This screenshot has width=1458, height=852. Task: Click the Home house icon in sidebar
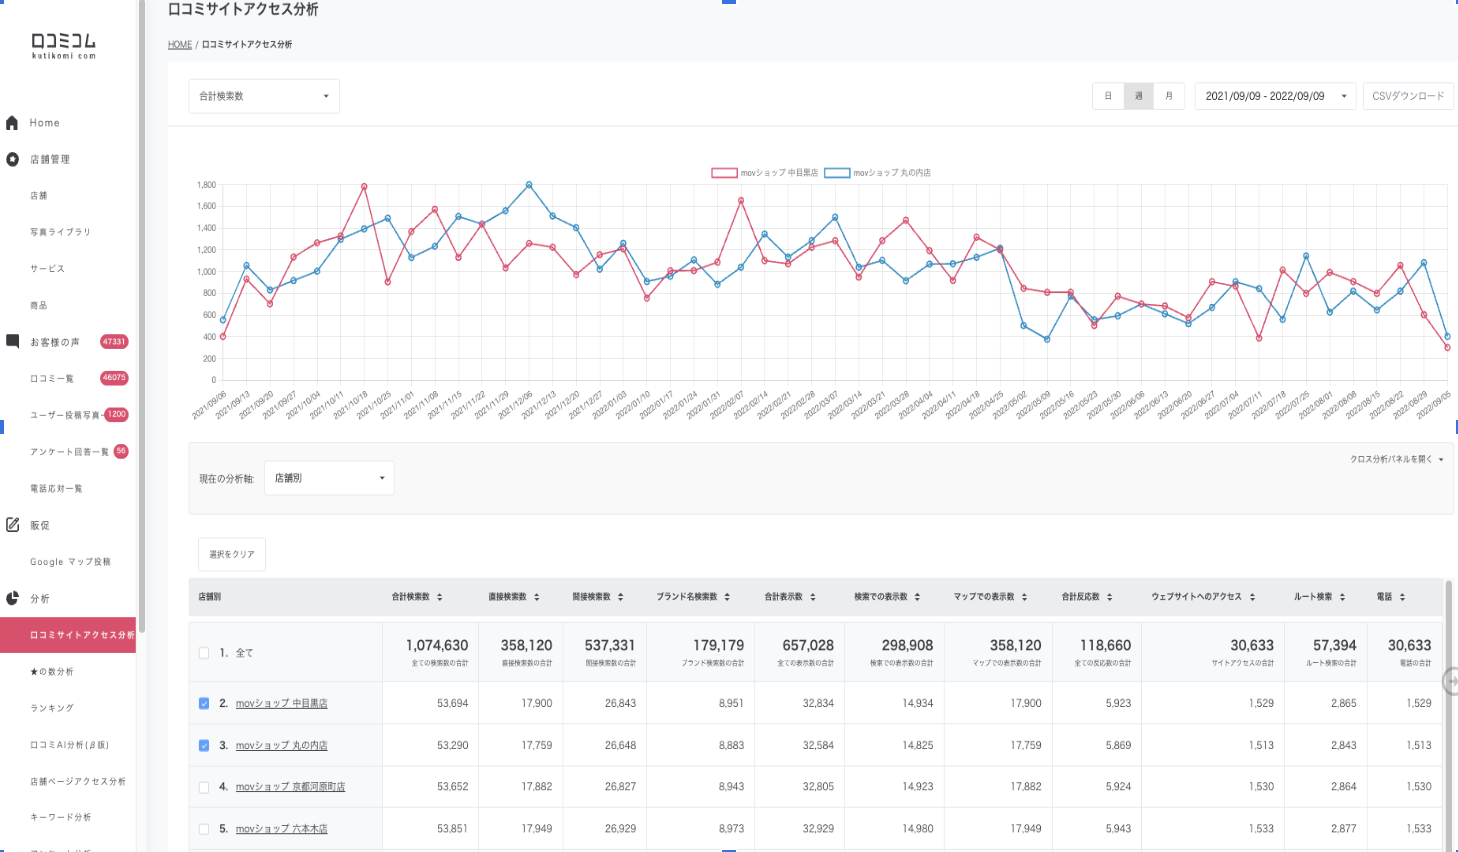pyautogui.click(x=12, y=123)
